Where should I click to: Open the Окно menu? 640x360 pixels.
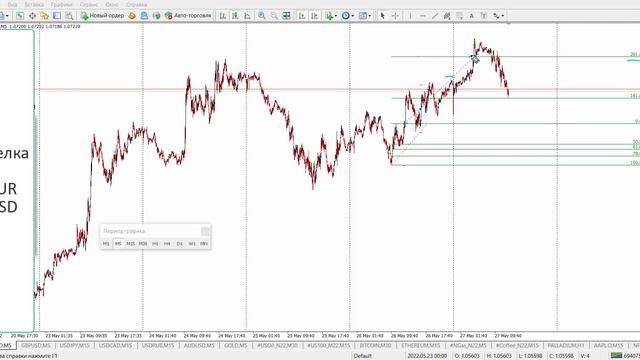(x=111, y=4)
